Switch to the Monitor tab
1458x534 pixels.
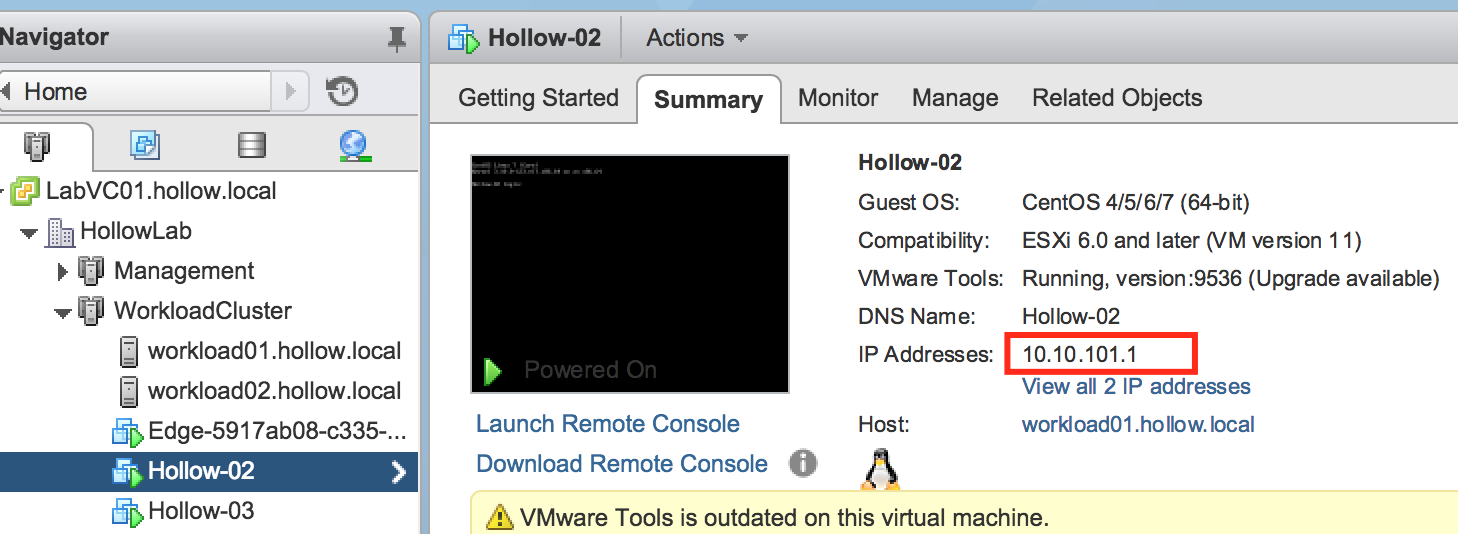838,98
